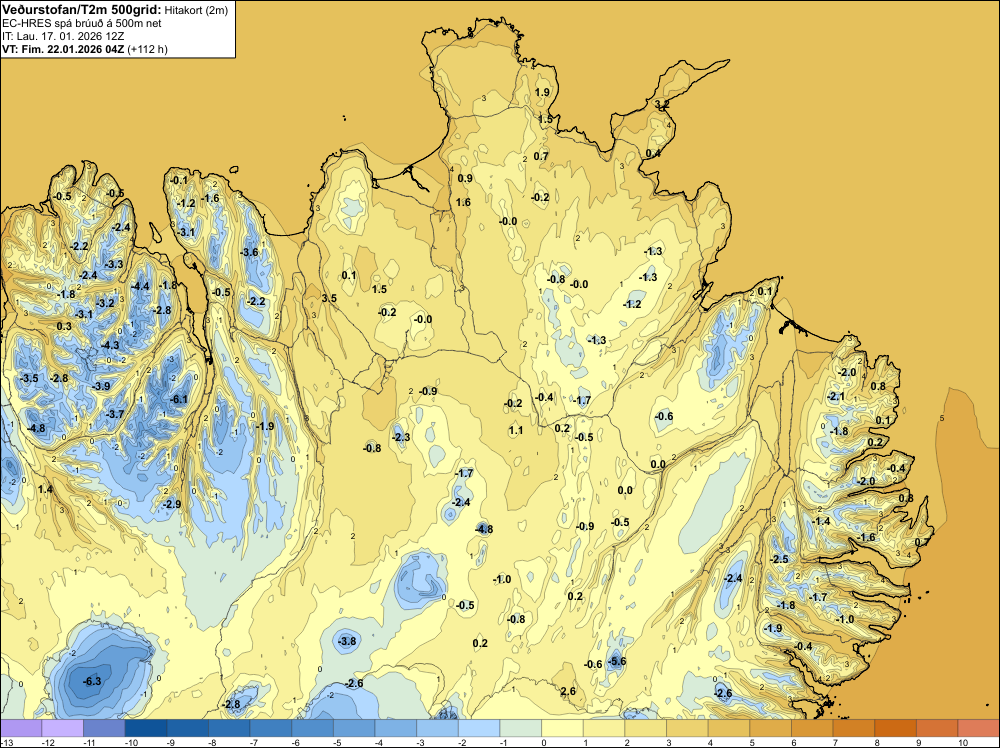Click the -6.1 temperature label

click(x=180, y=399)
